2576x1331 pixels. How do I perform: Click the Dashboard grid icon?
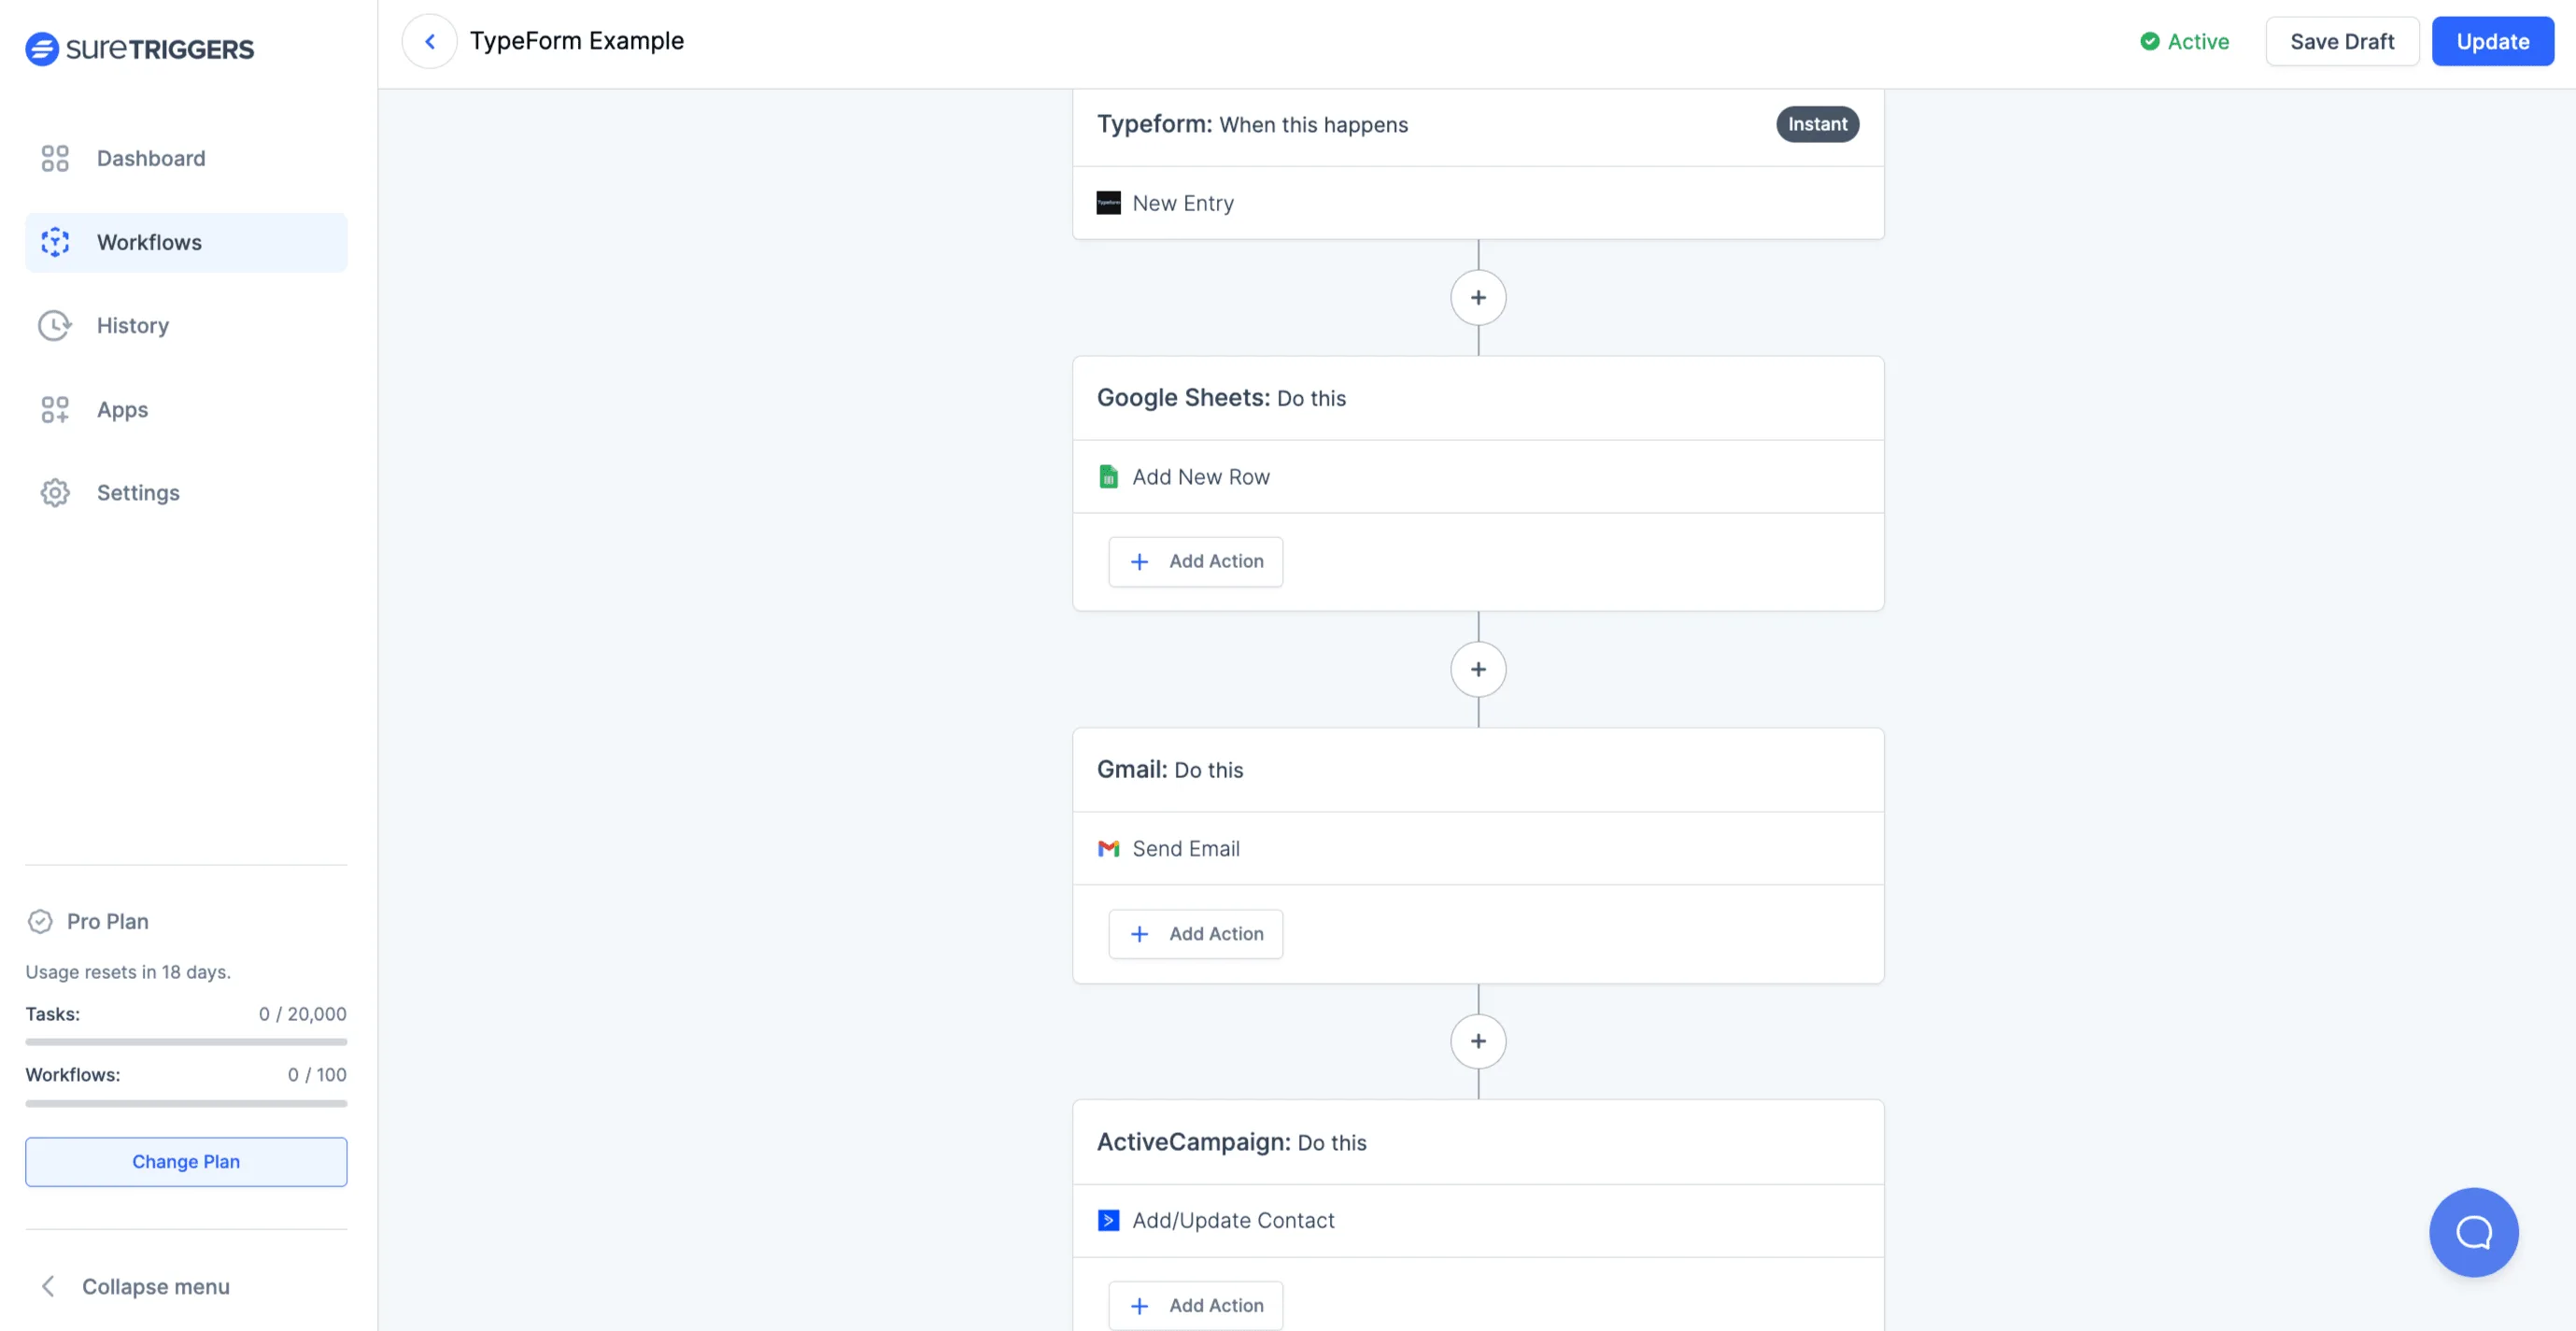tap(55, 158)
